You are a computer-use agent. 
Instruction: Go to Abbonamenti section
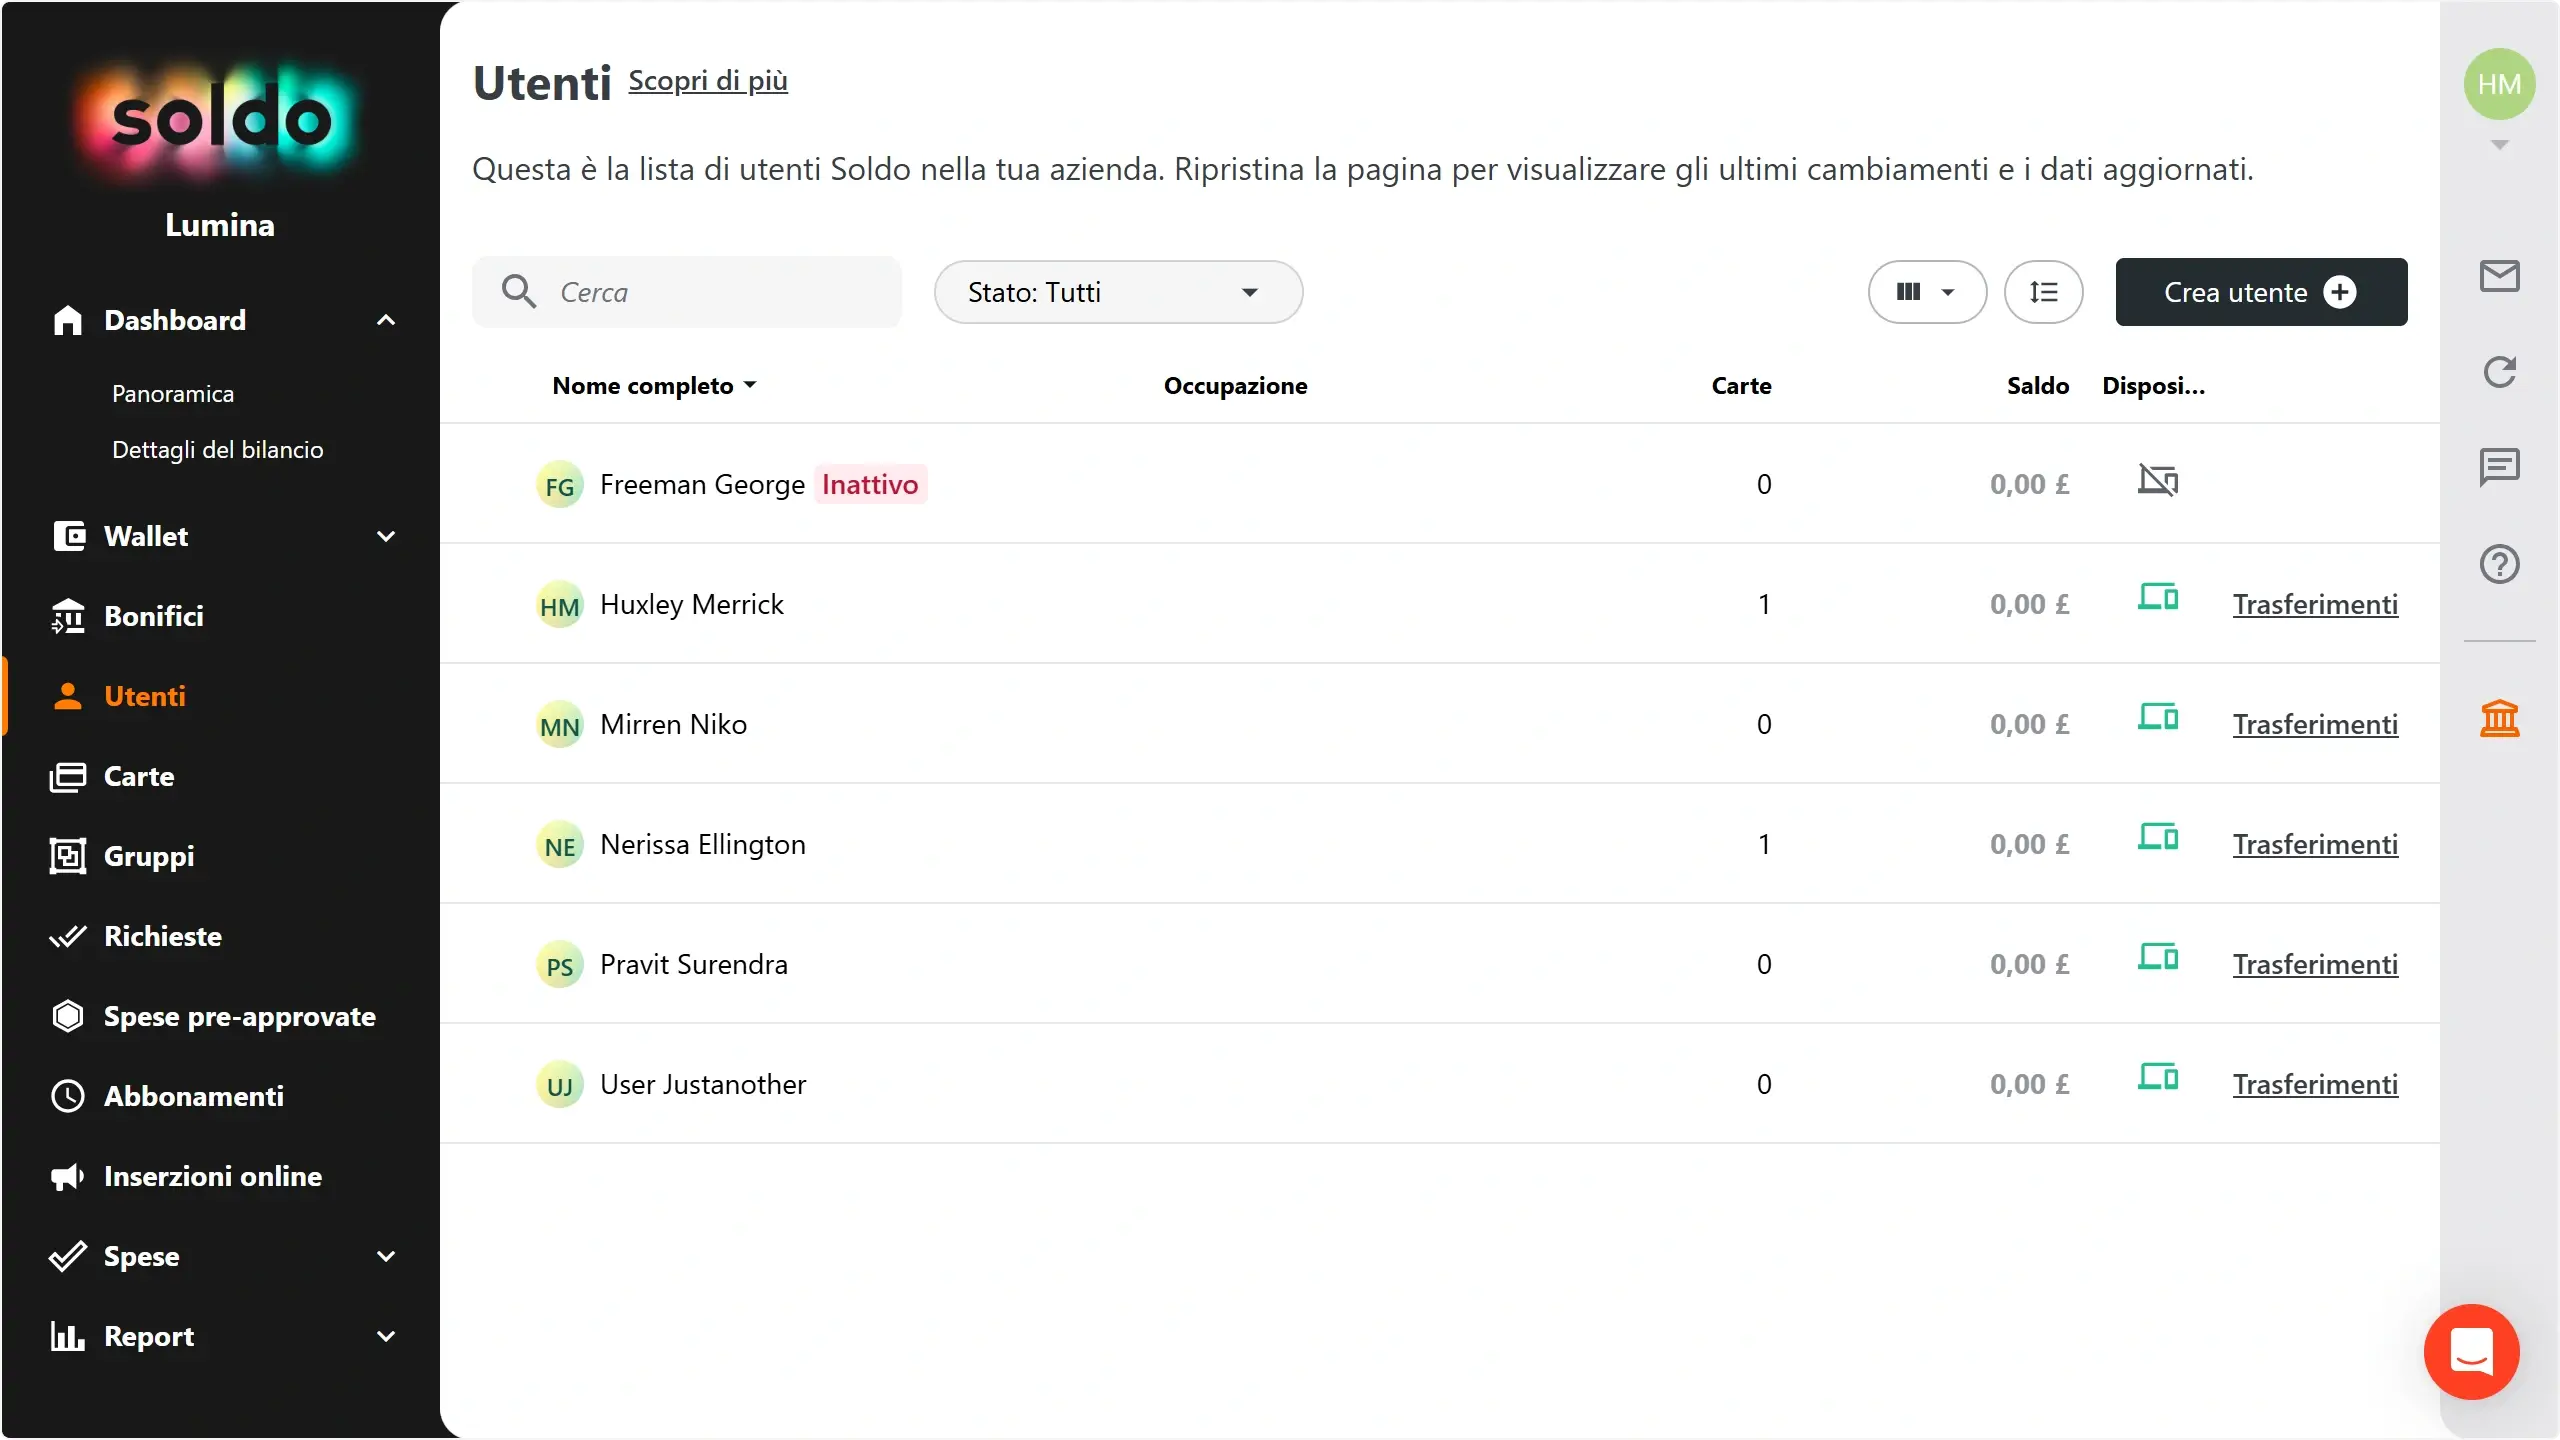click(x=194, y=1096)
